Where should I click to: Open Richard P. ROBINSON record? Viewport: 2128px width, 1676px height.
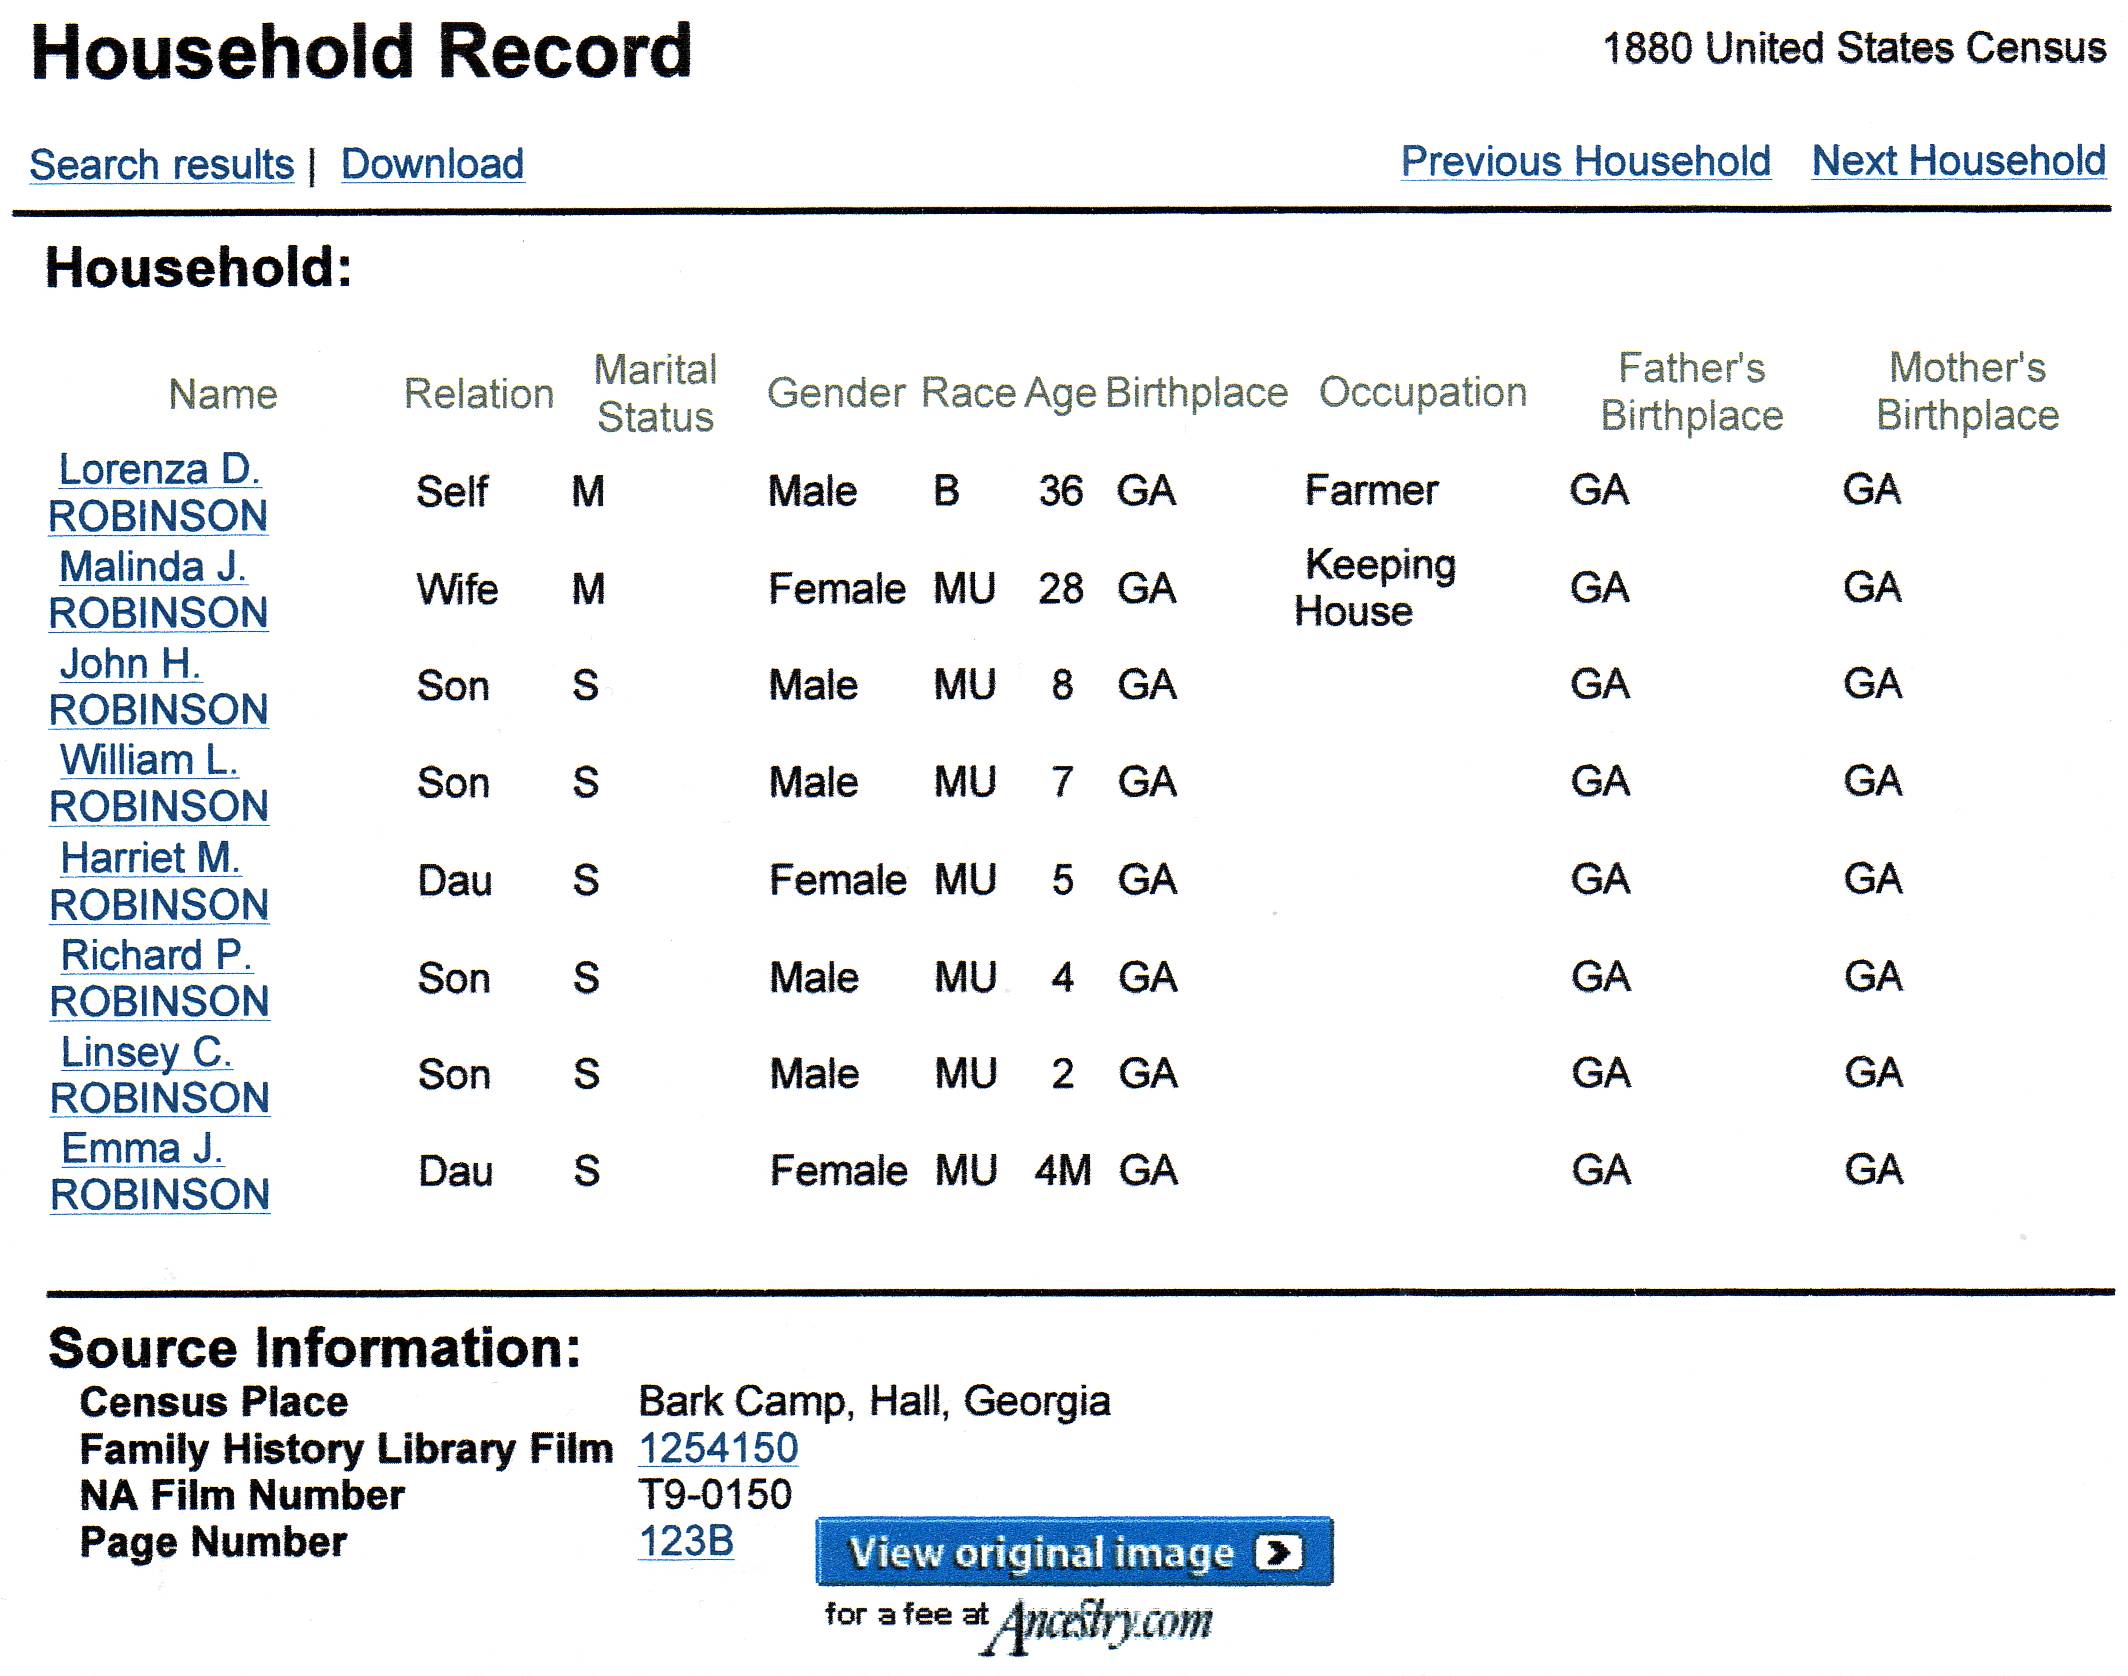[159, 978]
